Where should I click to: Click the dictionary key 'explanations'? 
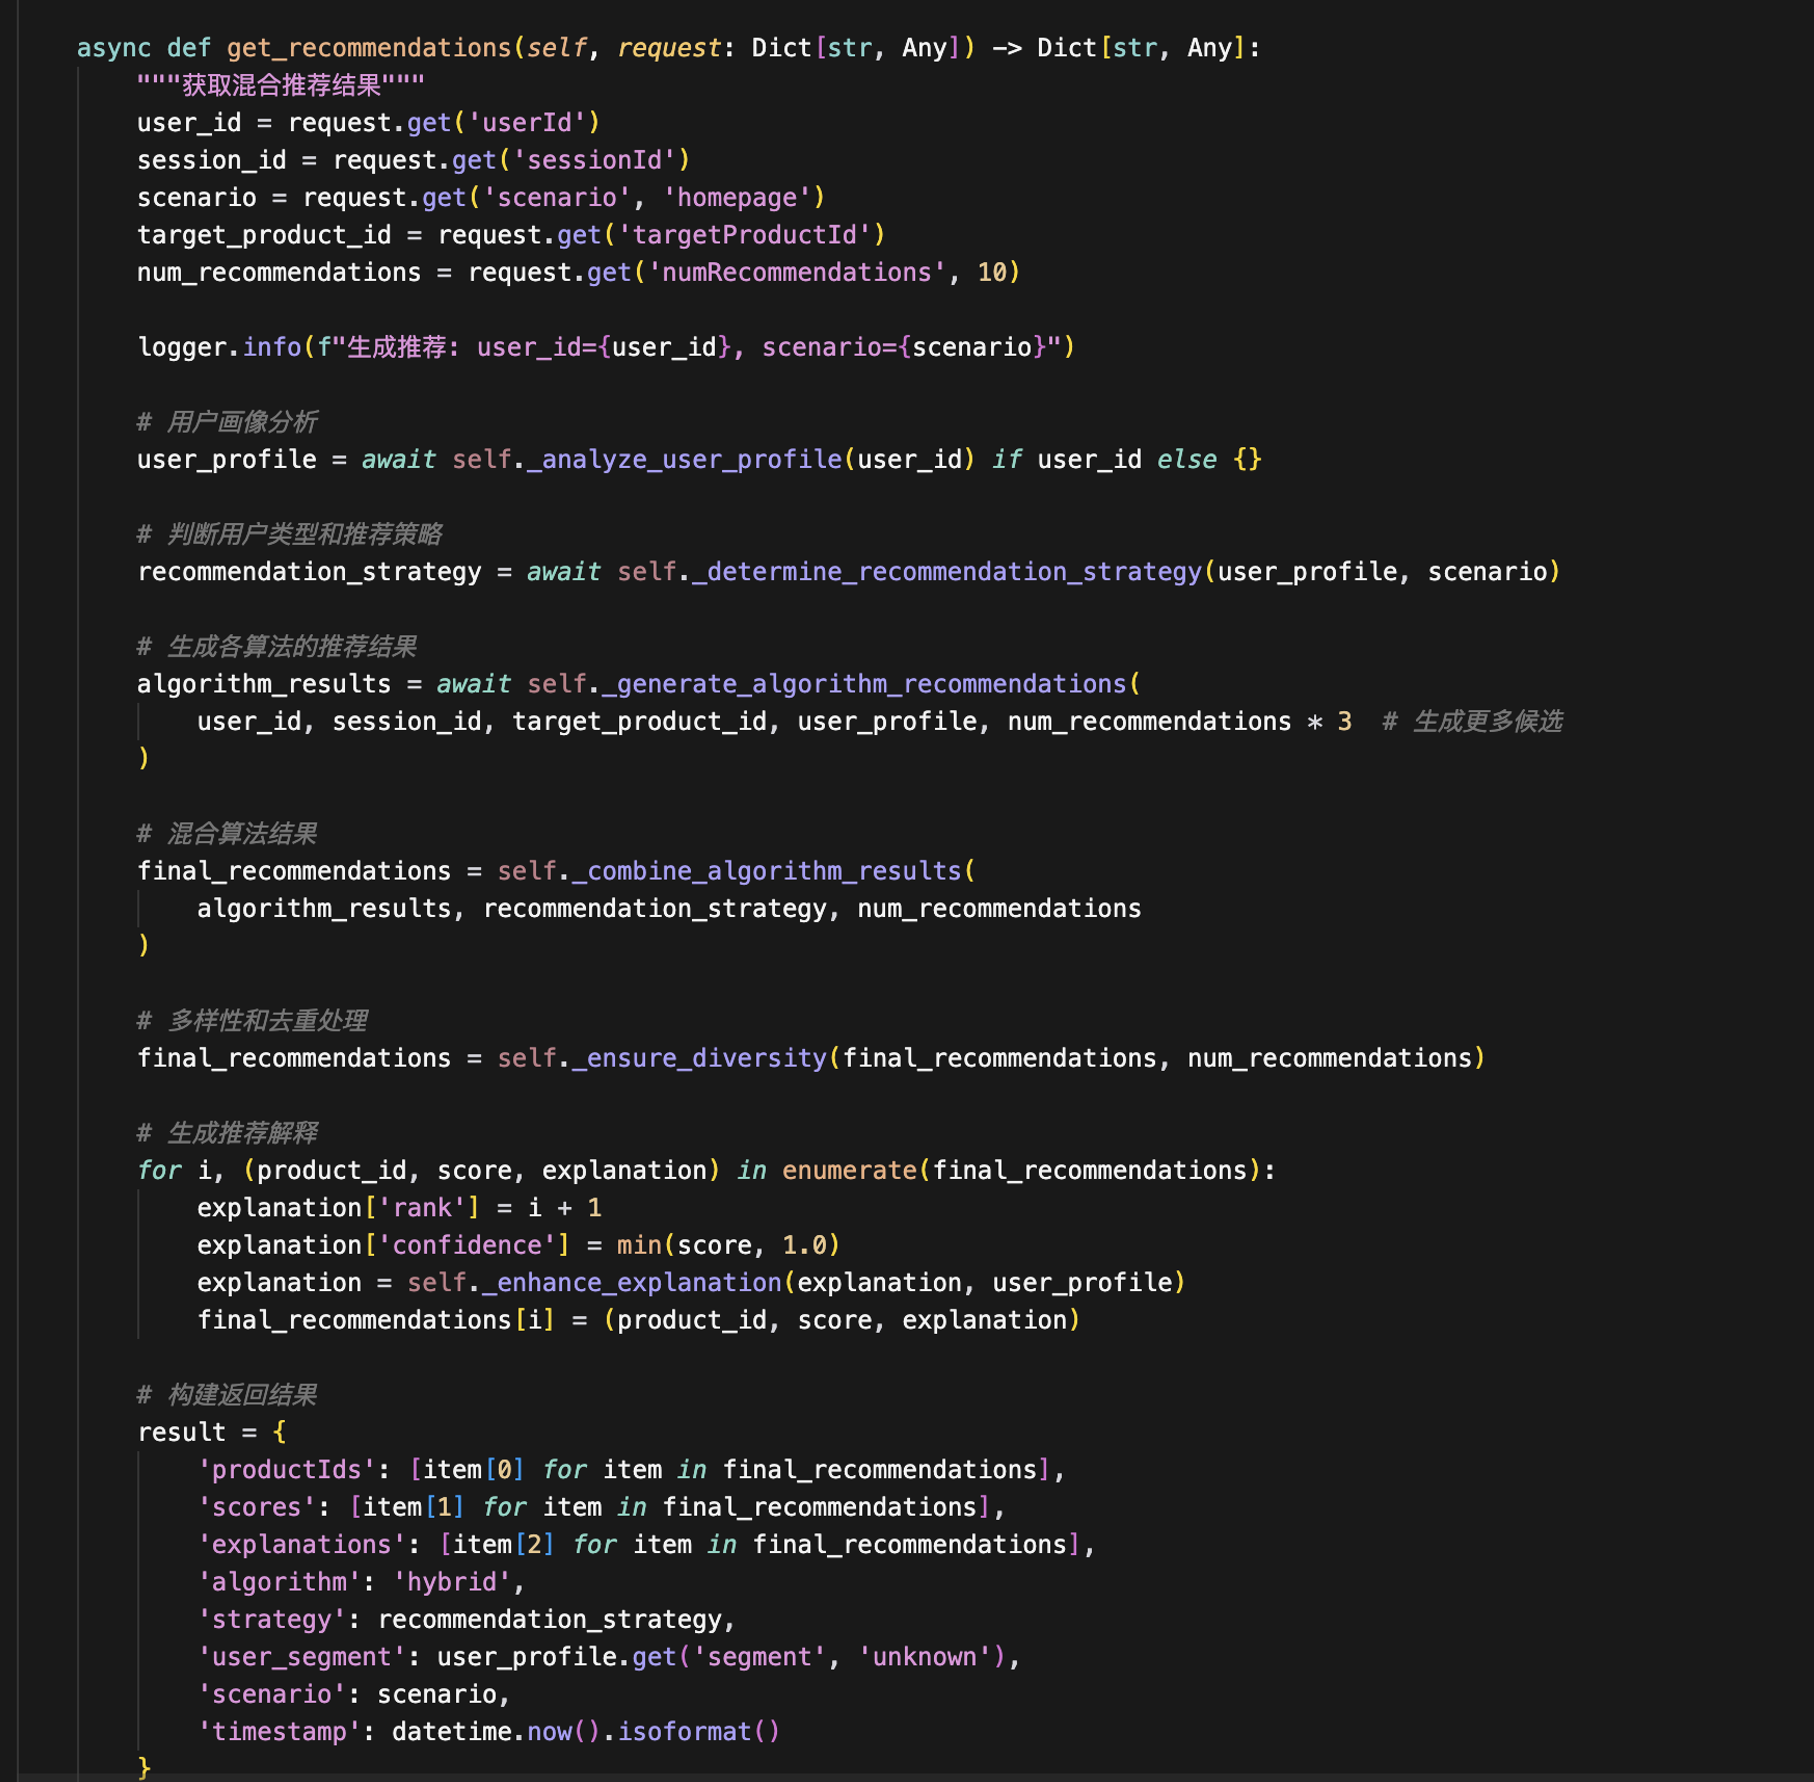(x=302, y=1544)
